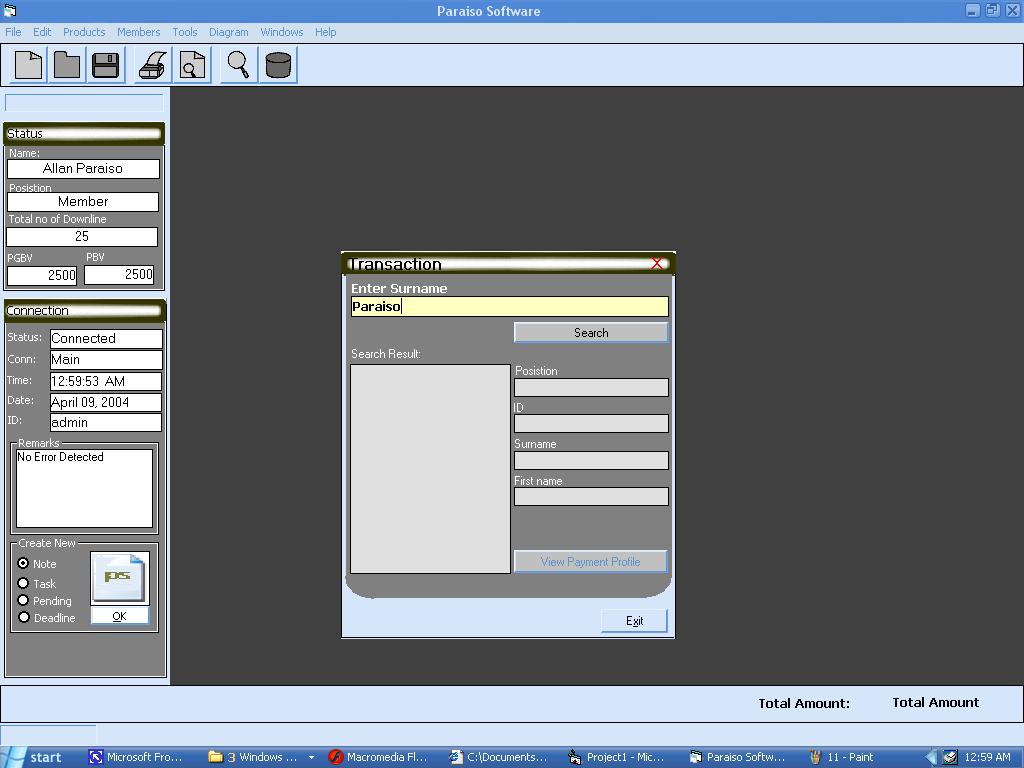This screenshot has width=1024, height=768.
Task: Open the Edit menu
Action: coord(42,32)
